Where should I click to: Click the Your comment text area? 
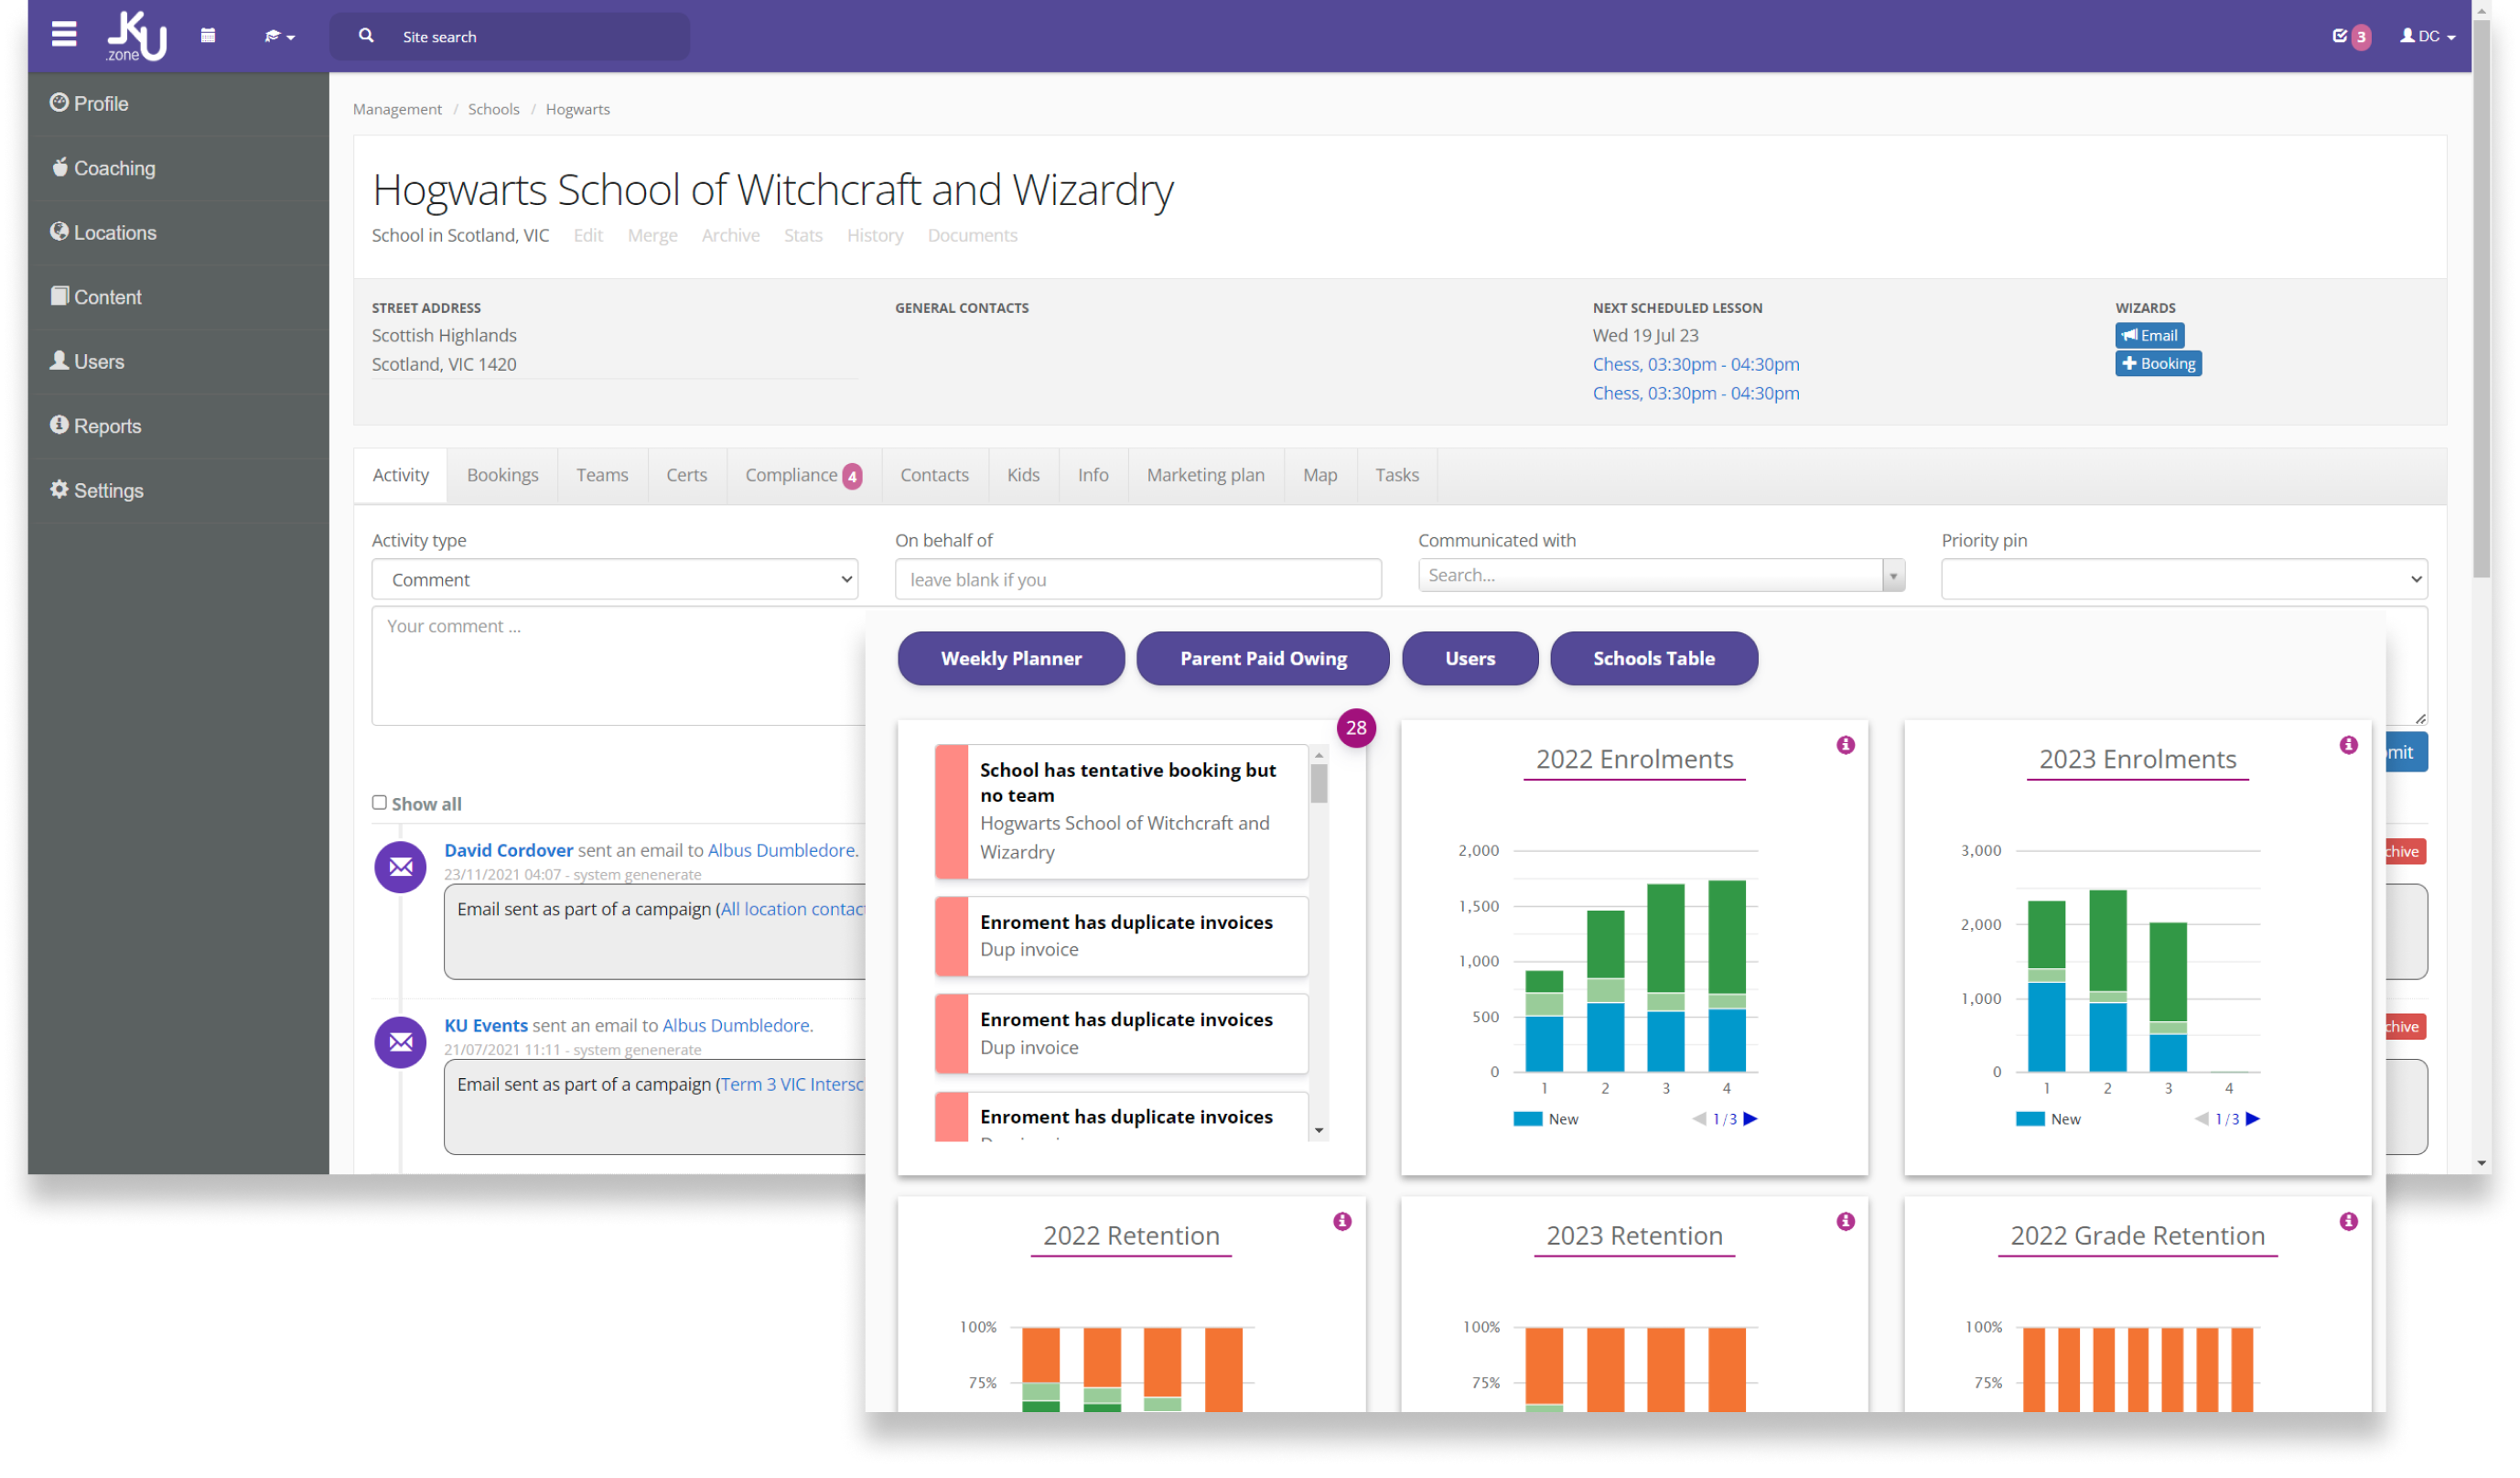click(618, 666)
